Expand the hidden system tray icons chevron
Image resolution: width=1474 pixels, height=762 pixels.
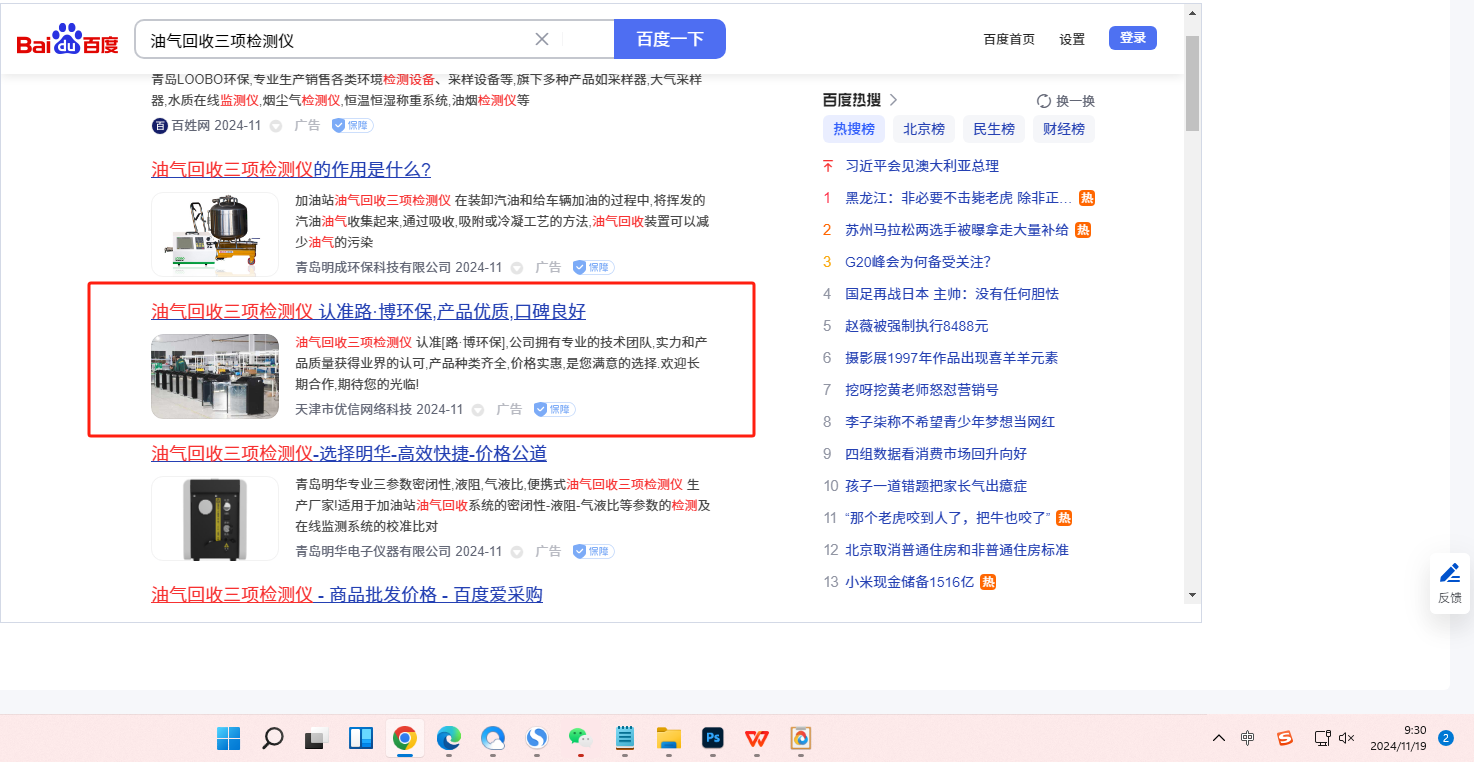(1218, 738)
